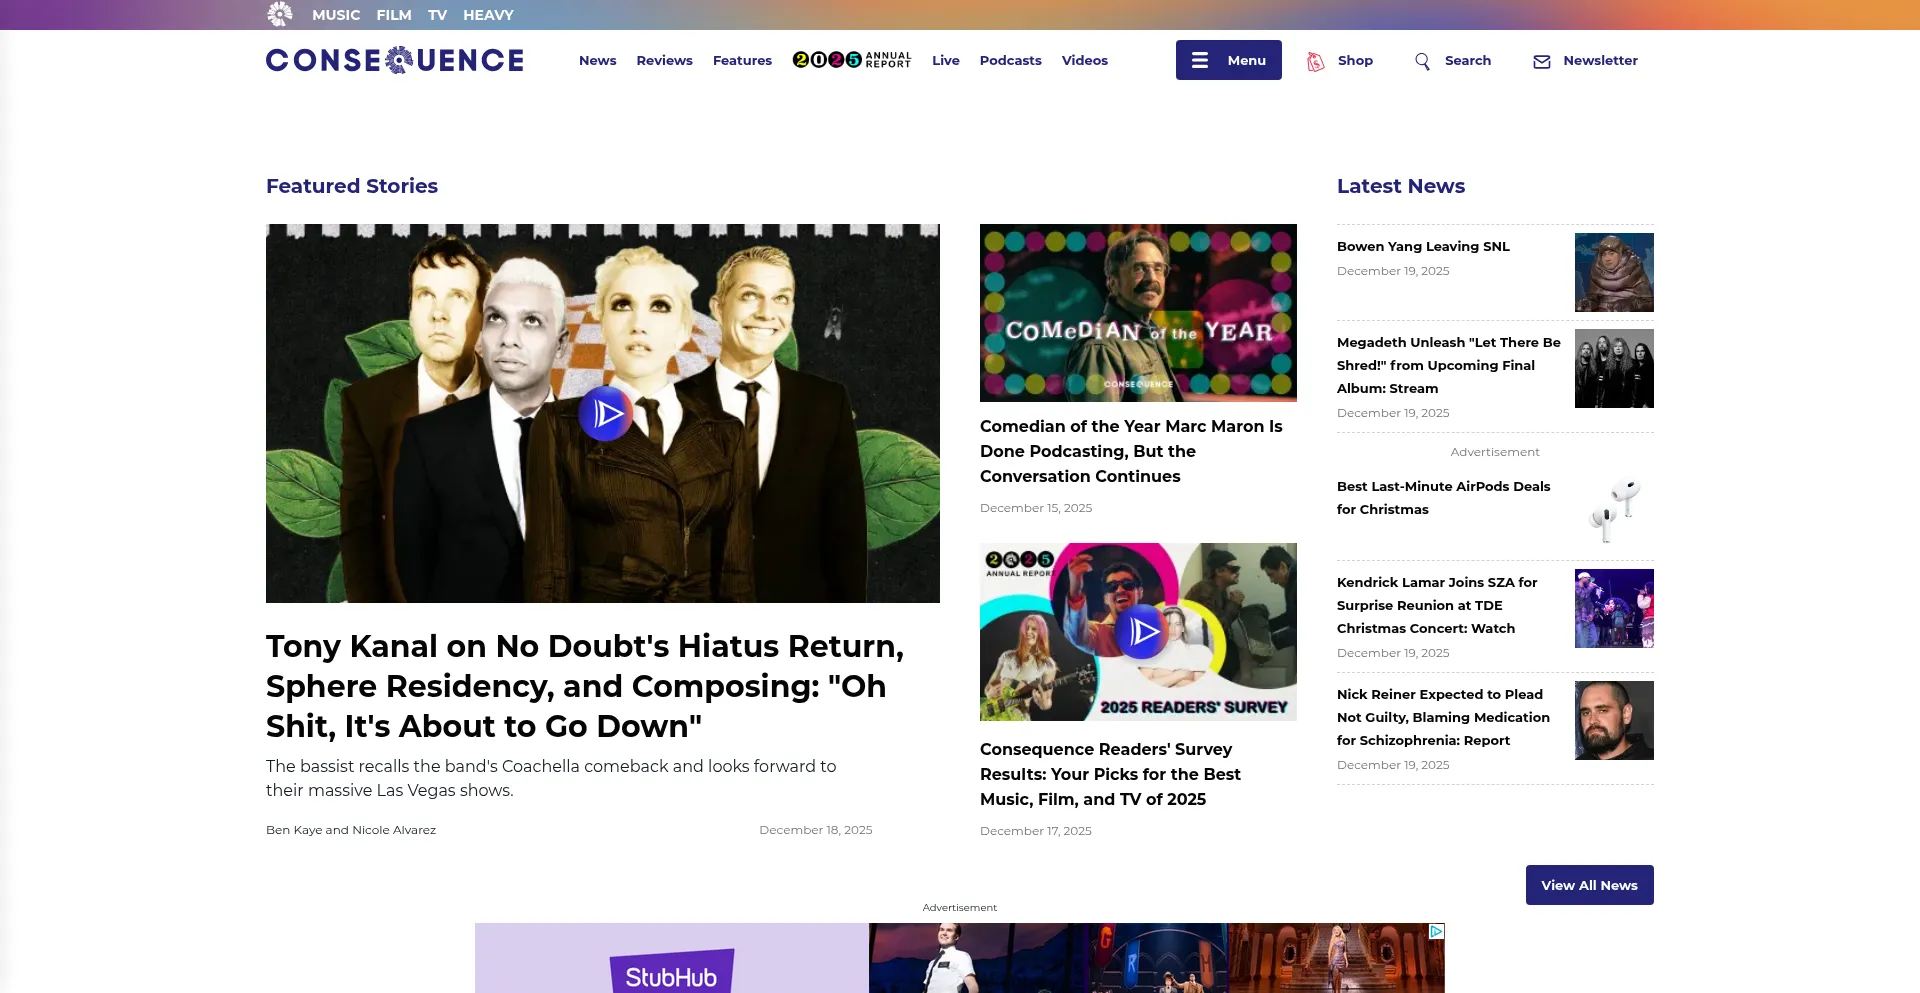Image resolution: width=1920 pixels, height=993 pixels.
Task: Read the Marc Maron Comedian of the Year story
Action: tap(1130, 451)
